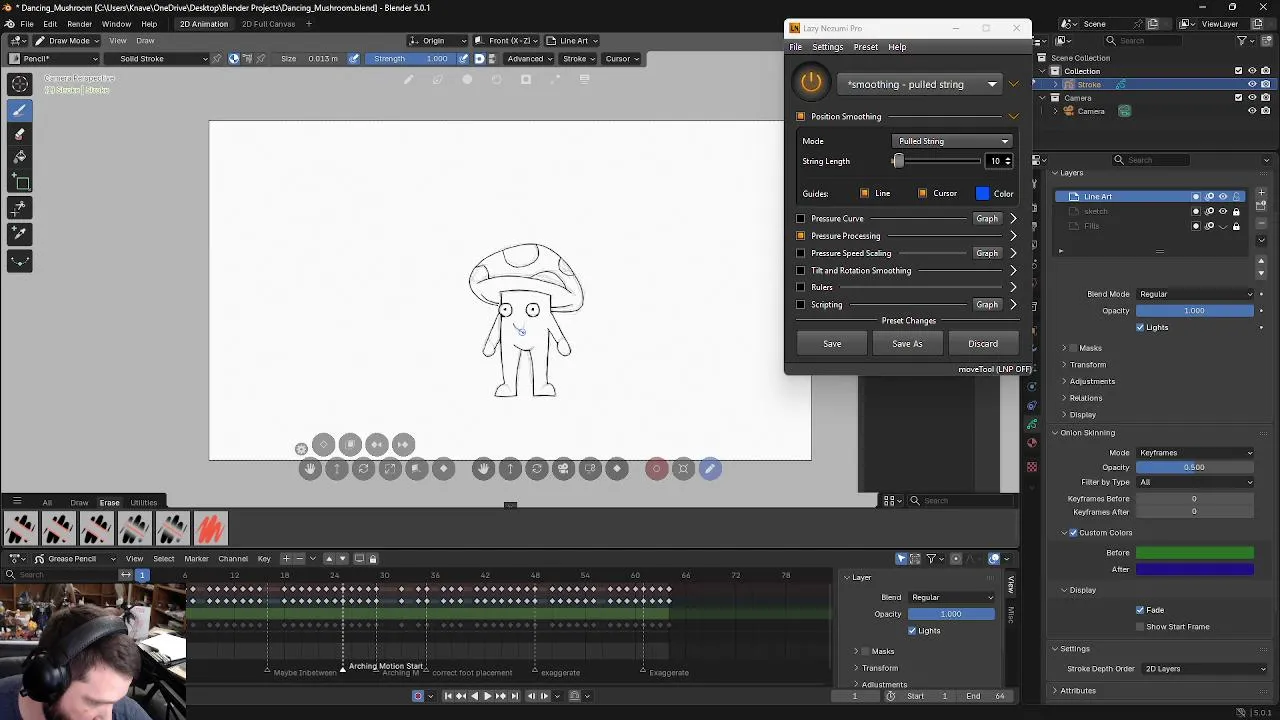Uncheck Lights in layer properties
This screenshot has height=720, width=1280.
click(1140, 327)
